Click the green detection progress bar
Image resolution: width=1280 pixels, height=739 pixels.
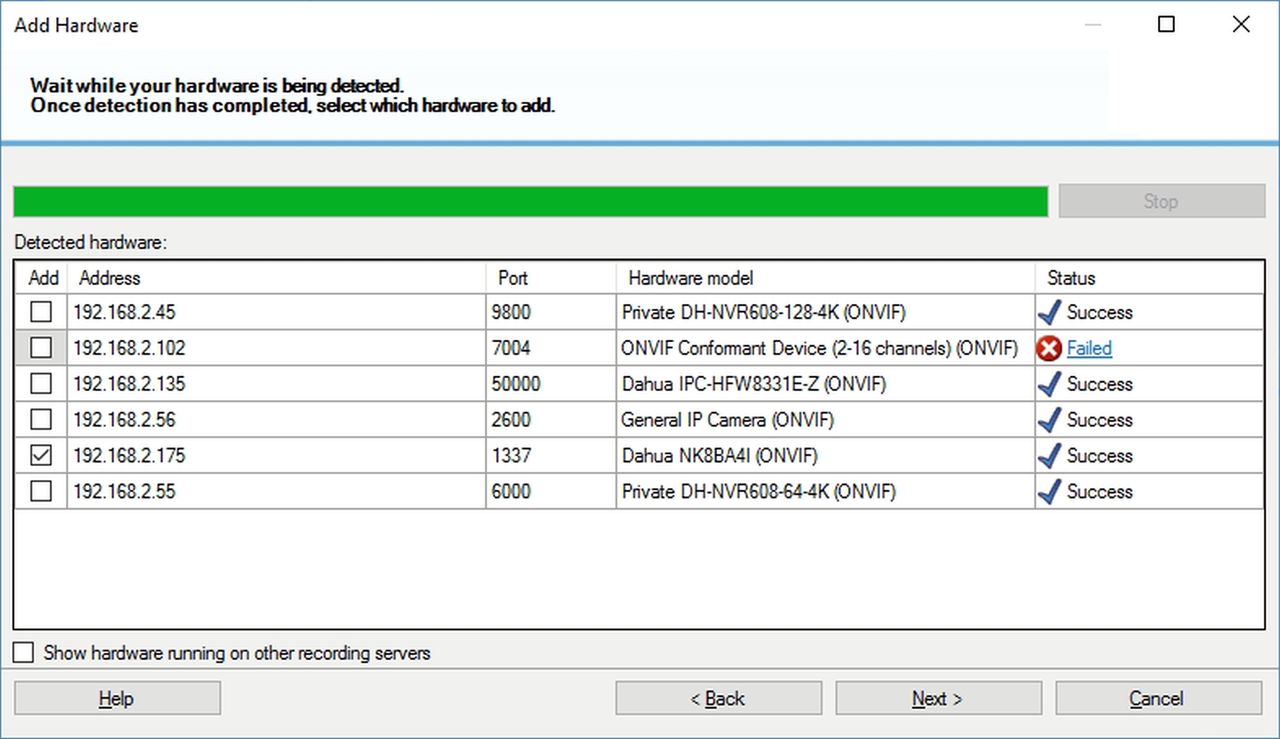point(530,201)
